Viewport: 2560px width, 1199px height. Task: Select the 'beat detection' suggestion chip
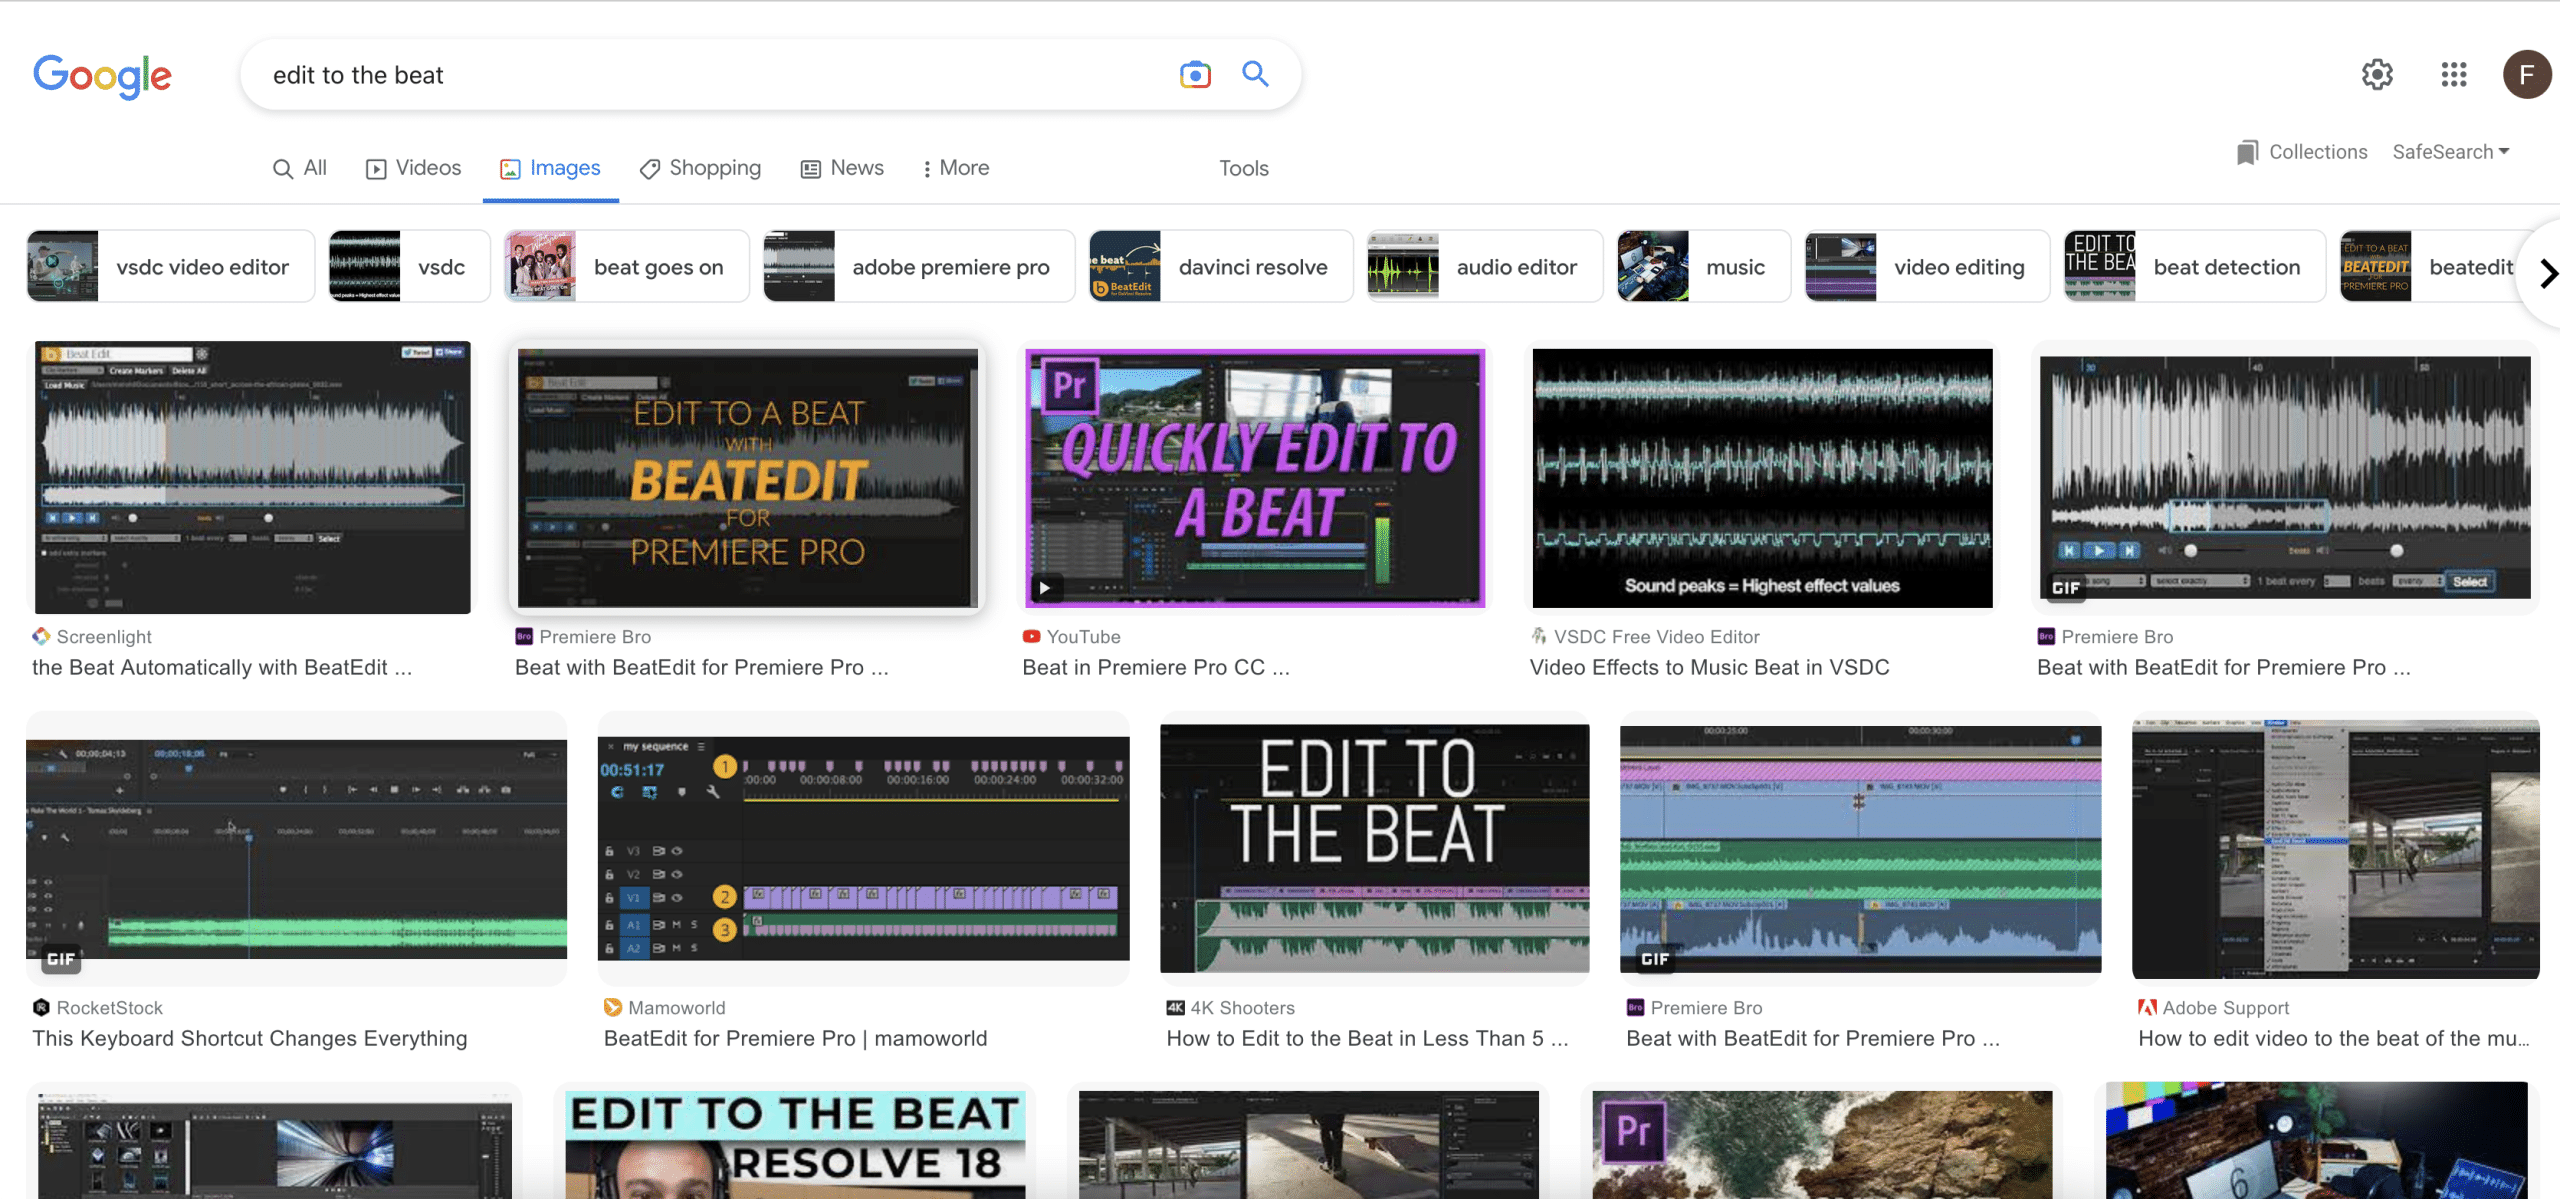2194,266
